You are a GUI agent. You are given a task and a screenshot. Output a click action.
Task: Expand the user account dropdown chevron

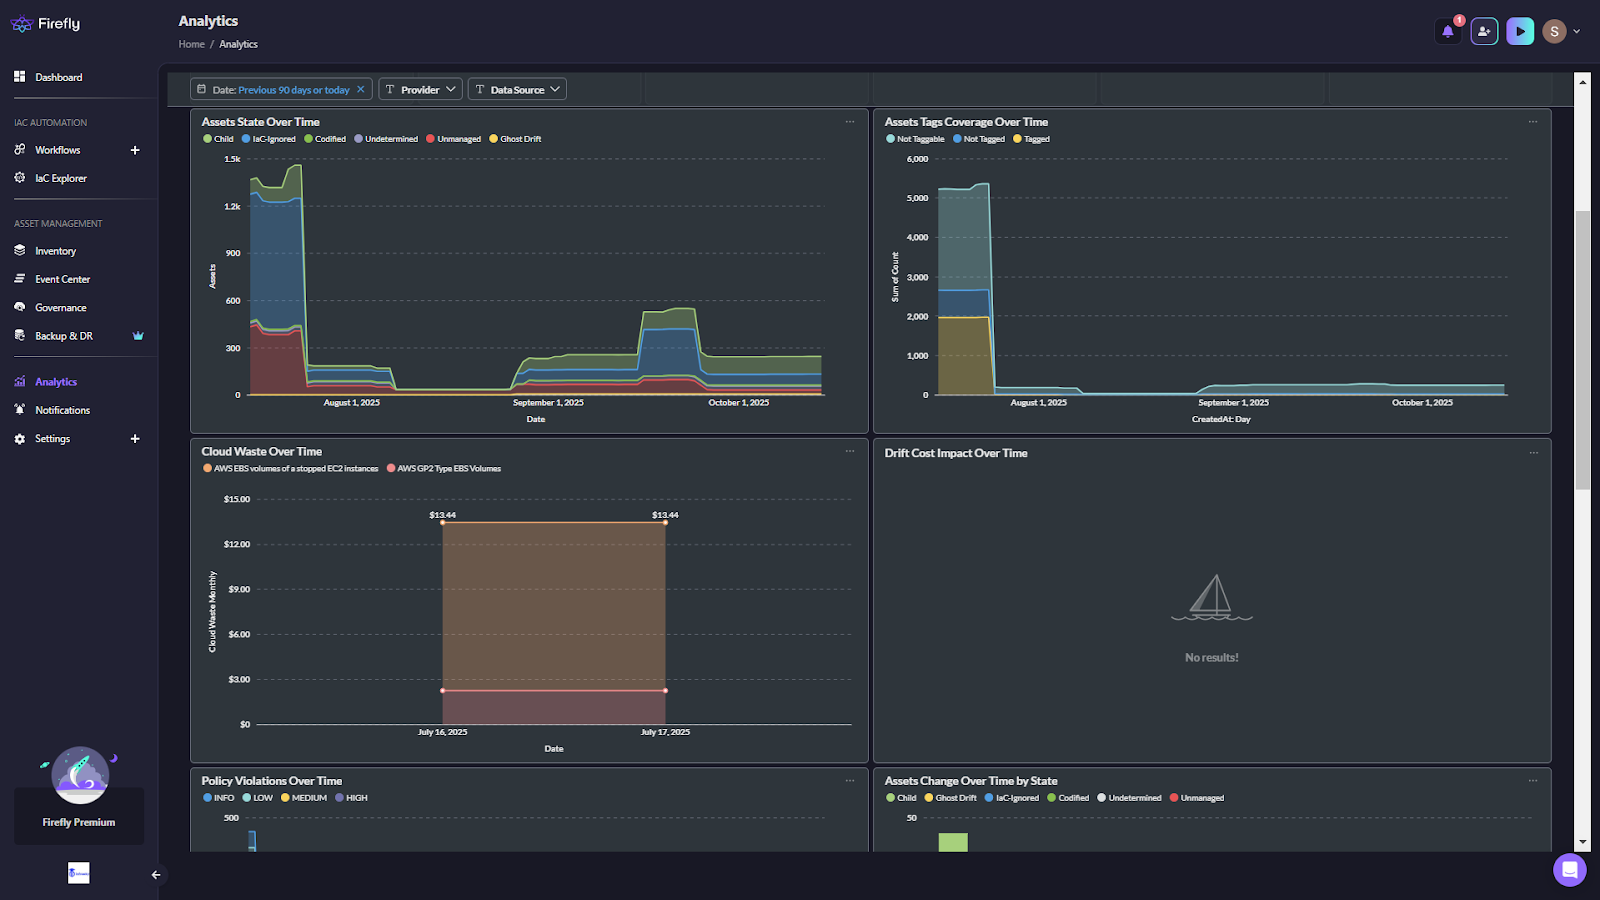point(1577,31)
